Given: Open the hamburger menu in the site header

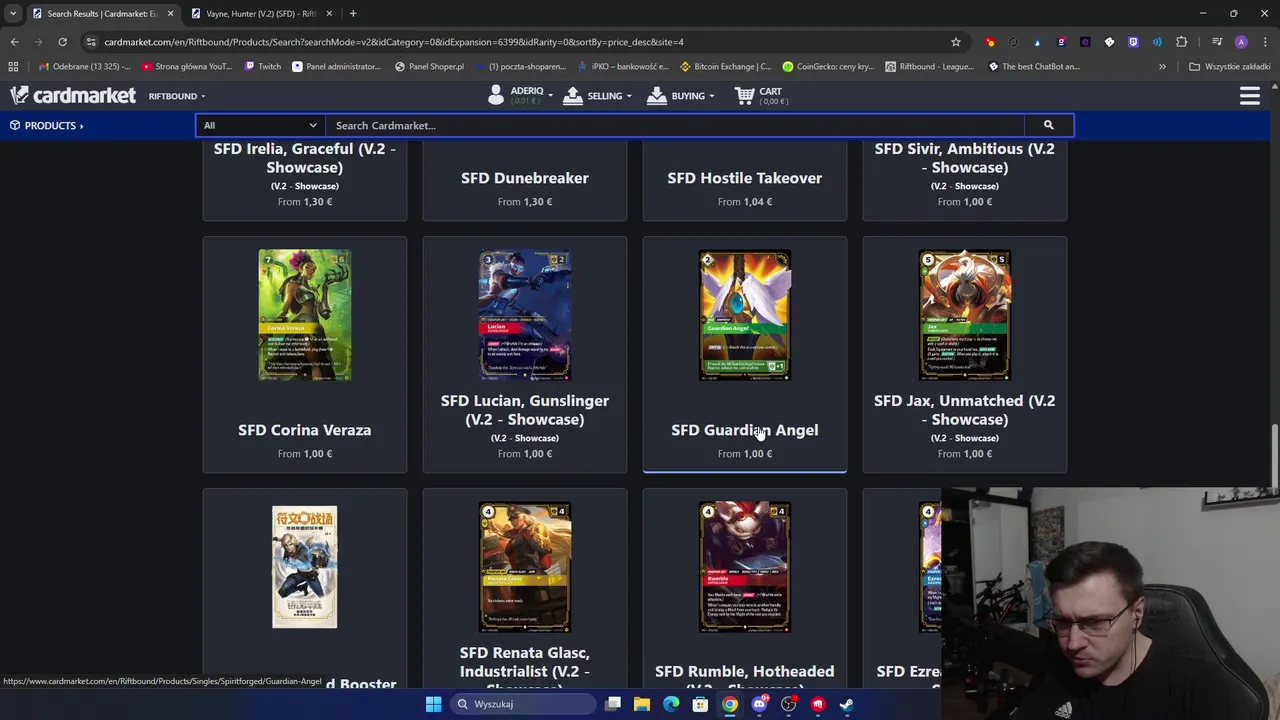Looking at the screenshot, I should click(1249, 96).
